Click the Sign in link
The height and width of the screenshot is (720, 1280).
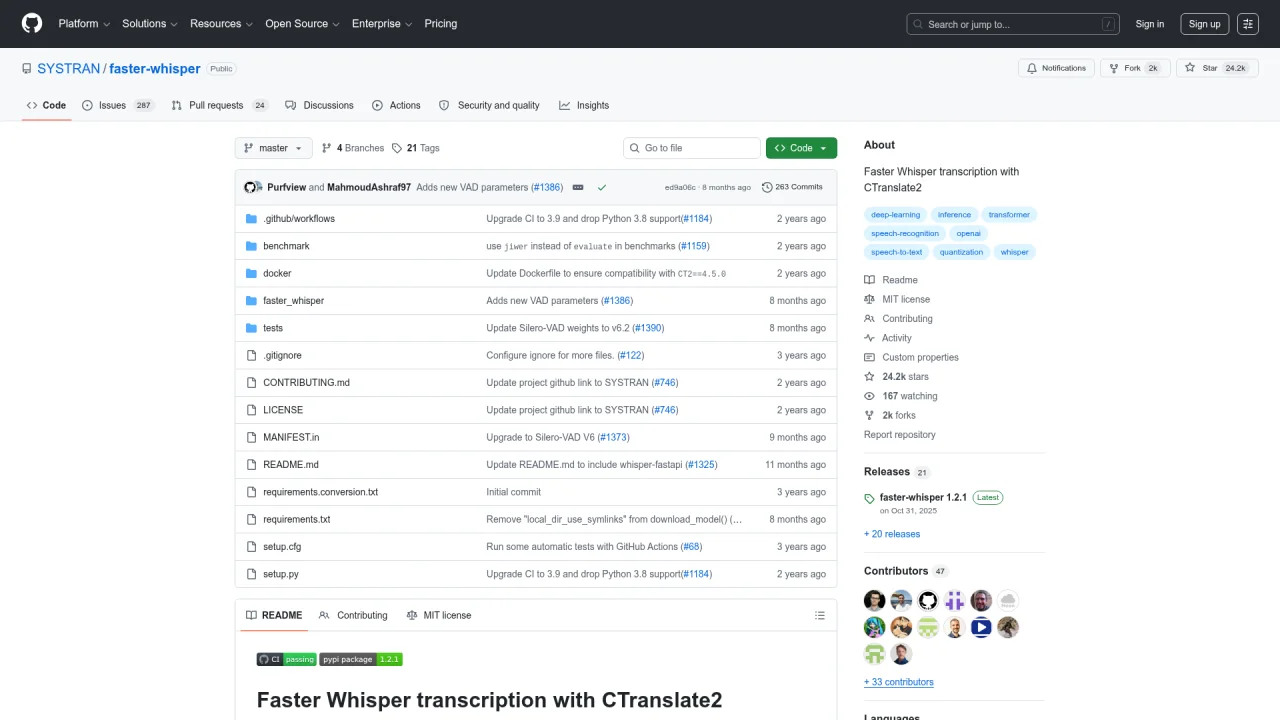pos(1149,24)
